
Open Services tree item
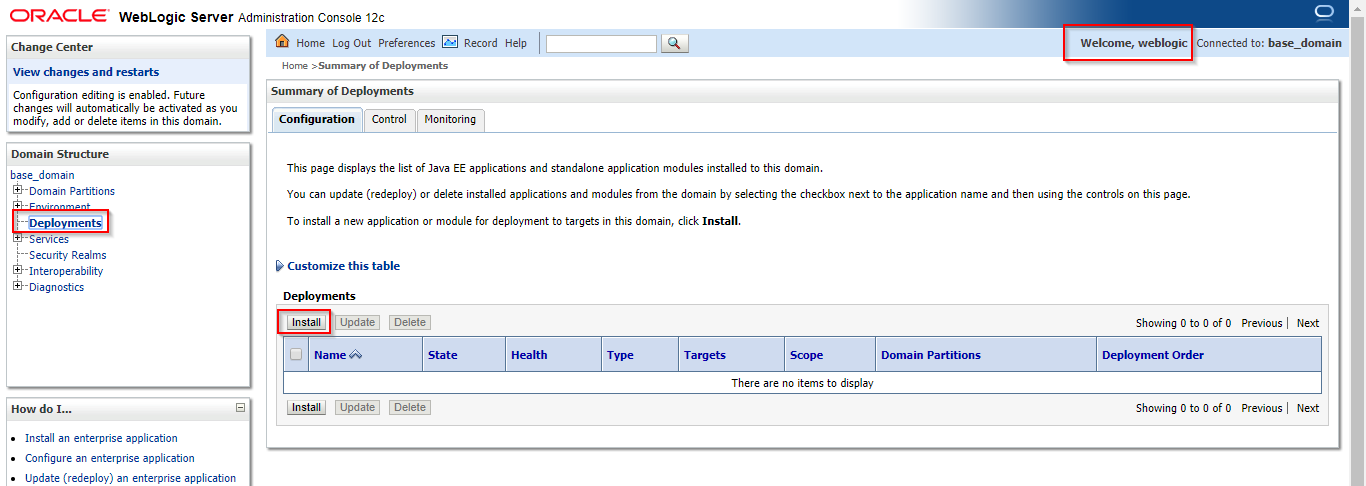[x=49, y=239]
